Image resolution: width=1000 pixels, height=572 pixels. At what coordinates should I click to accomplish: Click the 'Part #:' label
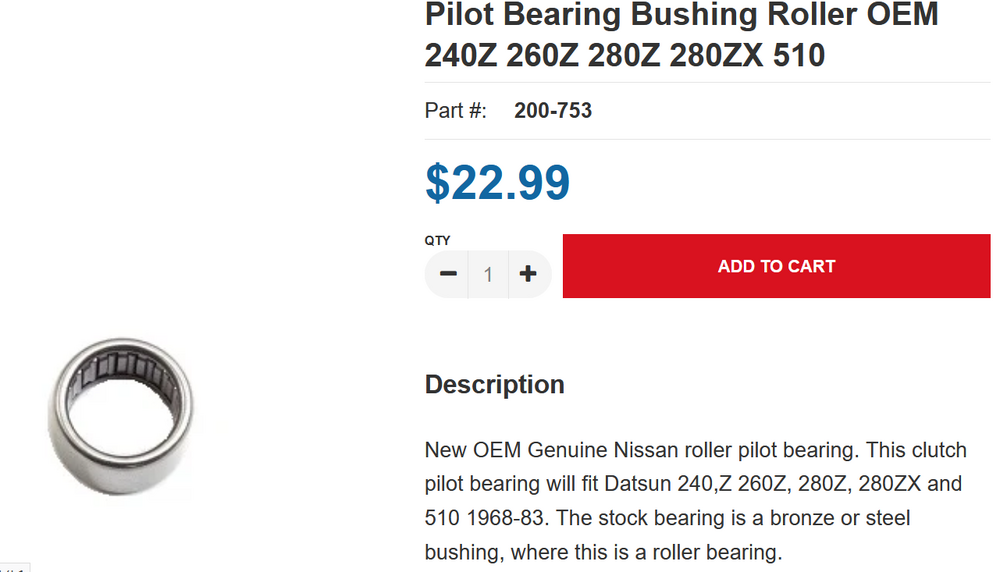(455, 110)
